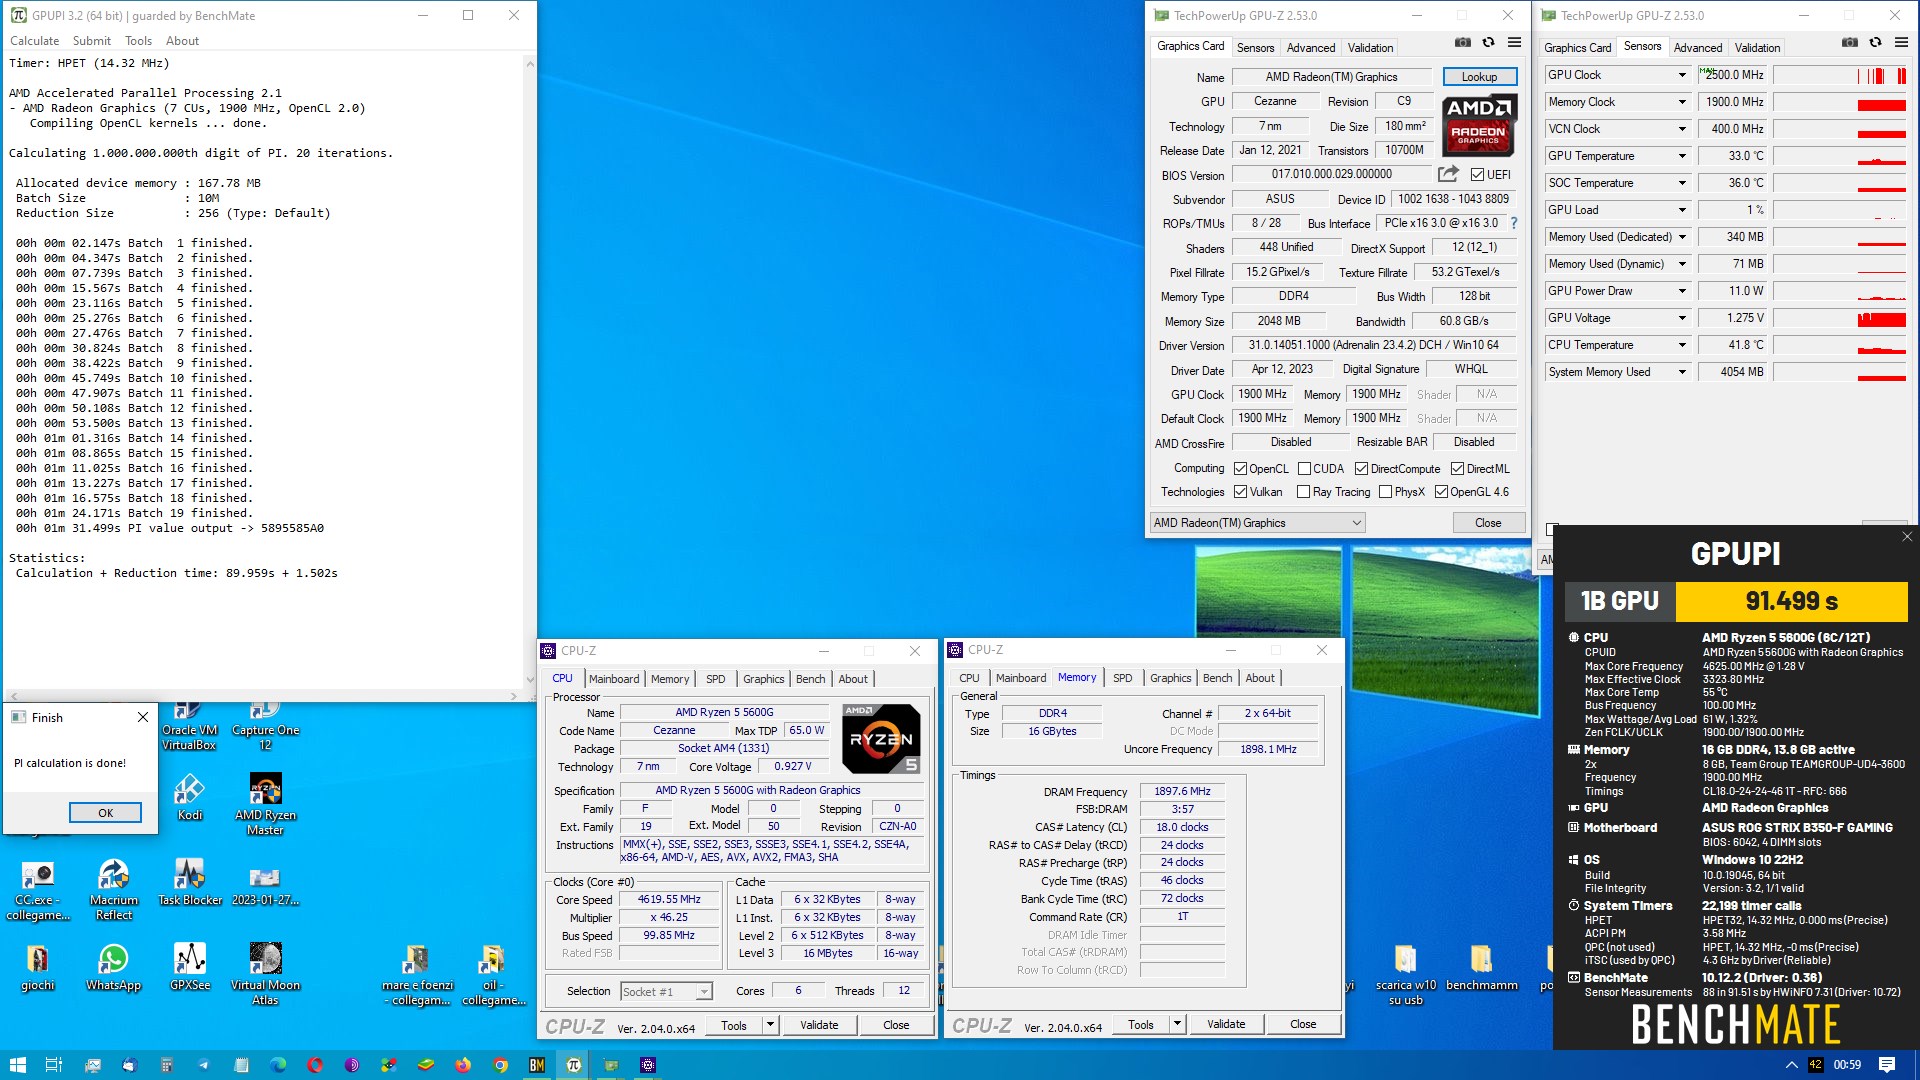Expand VCN Clock sensor dropdown
This screenshot has height=1080, width=1920.
[x=1682, y=129]
